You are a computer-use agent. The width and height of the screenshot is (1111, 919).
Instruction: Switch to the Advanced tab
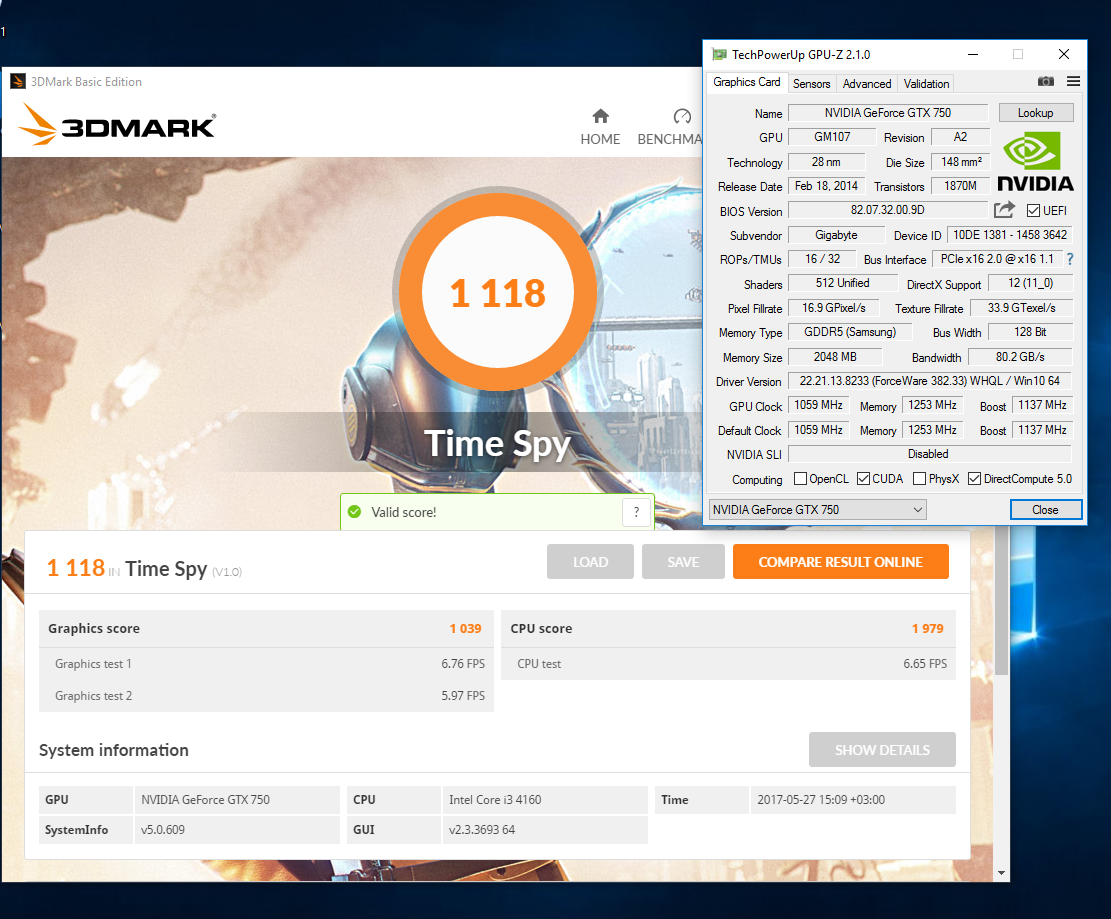tap(867, 84)
